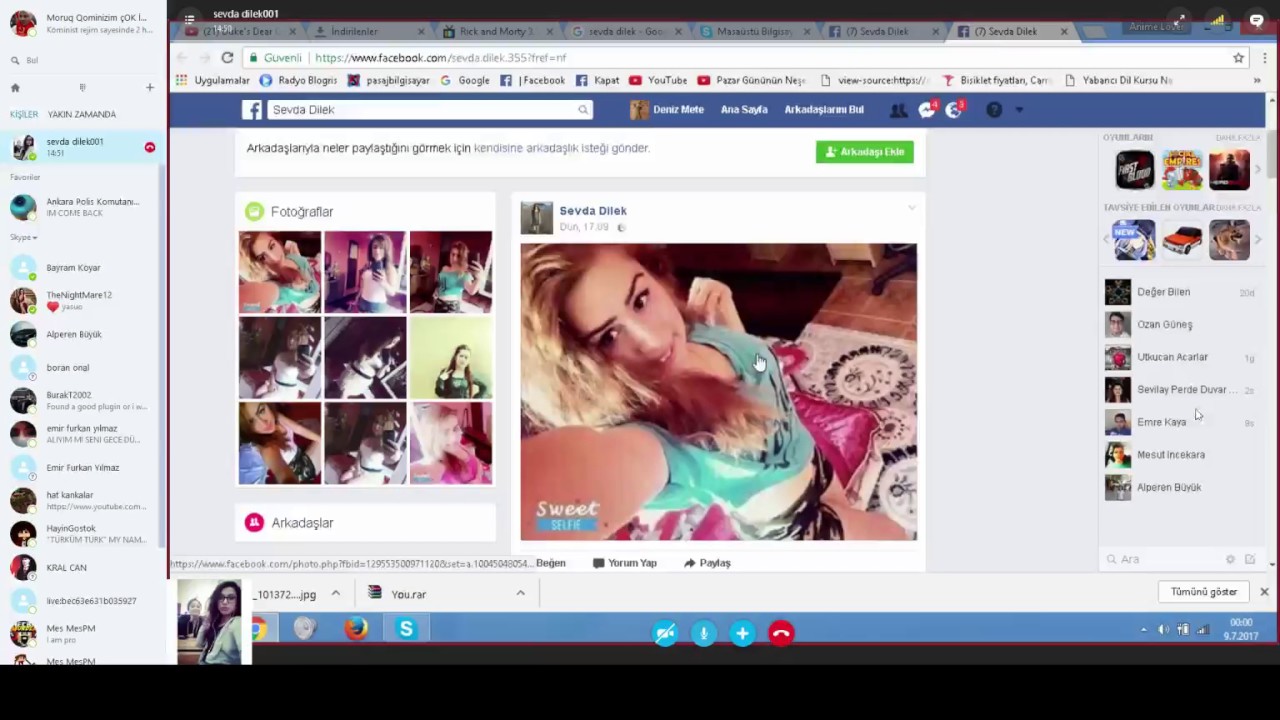The width and height of the screenshot is (1280, 720).
Task: Click the Skype home icon
Action: pos(15,88)
